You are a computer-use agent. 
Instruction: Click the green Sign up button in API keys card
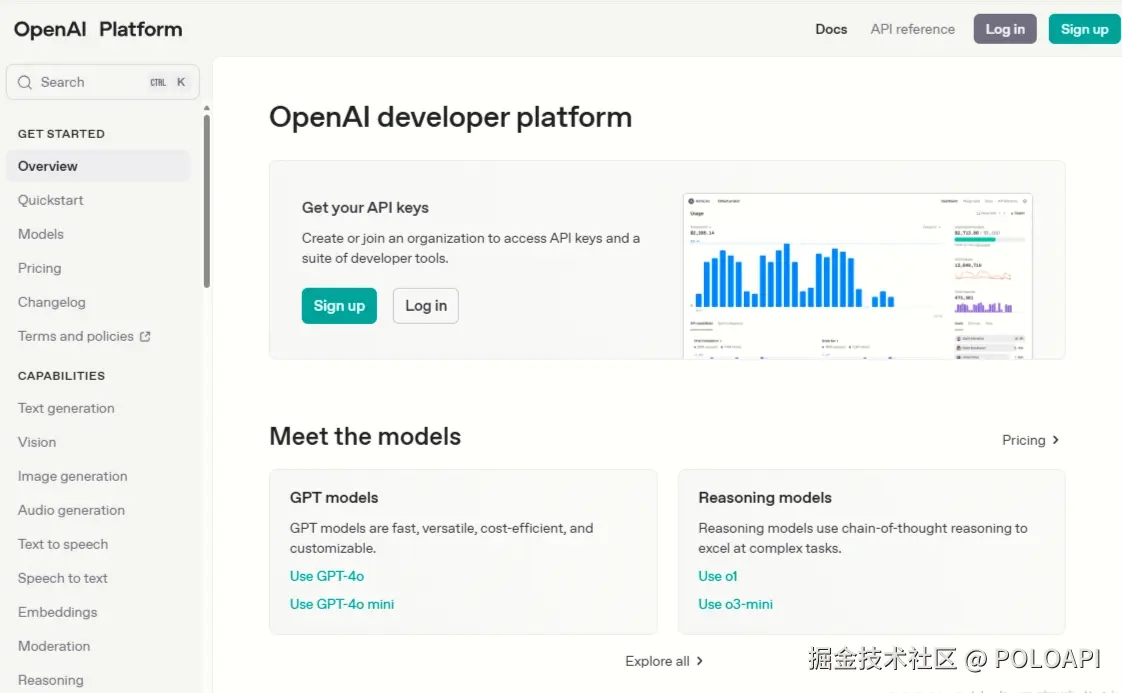click(x=339, y=306)
